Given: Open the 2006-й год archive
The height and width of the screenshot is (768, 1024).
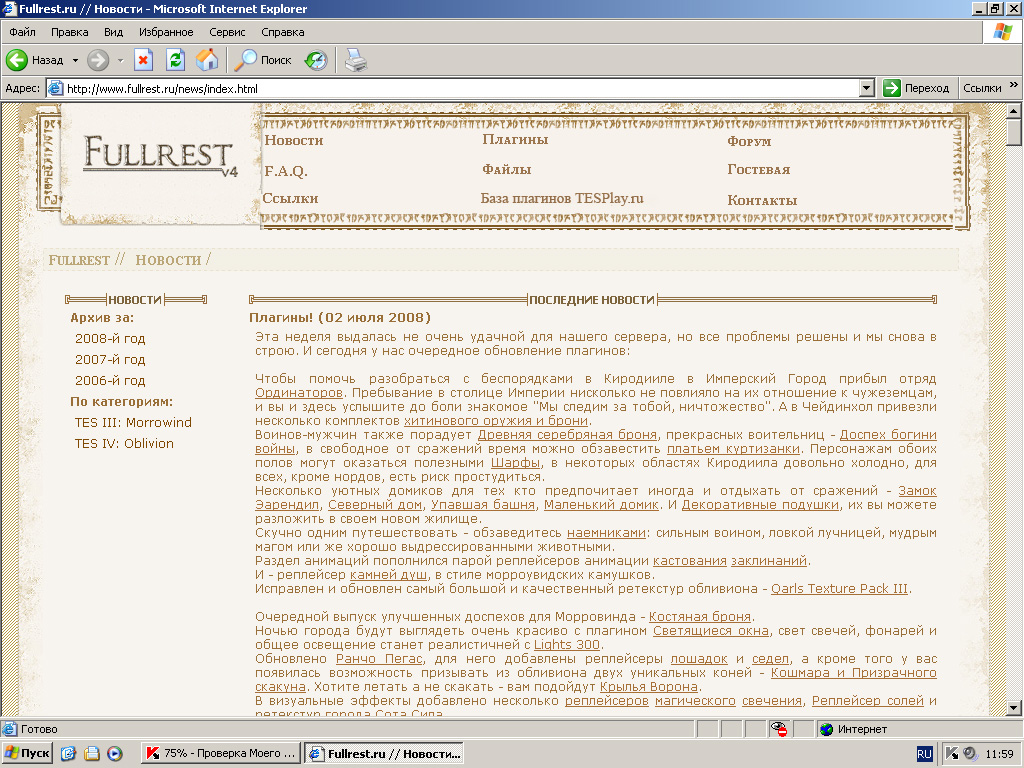Looking at the screenshot, I should coord(110,381).
